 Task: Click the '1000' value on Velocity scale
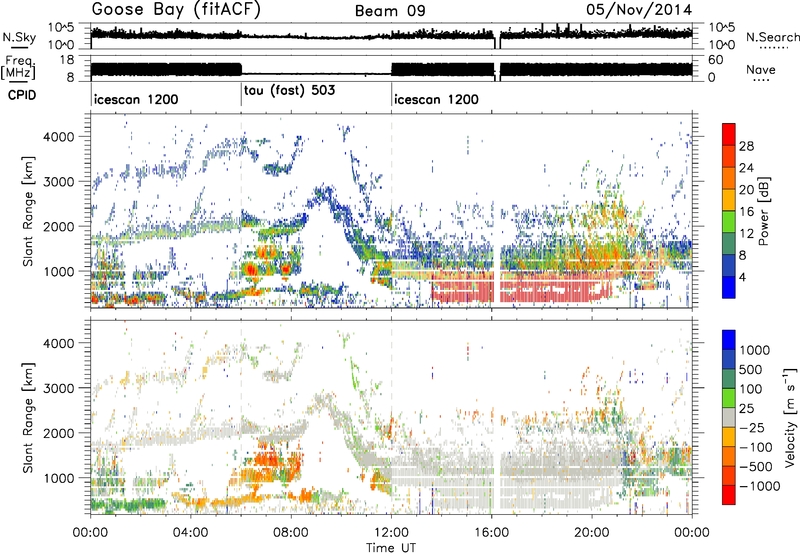[x=755, y=350]
